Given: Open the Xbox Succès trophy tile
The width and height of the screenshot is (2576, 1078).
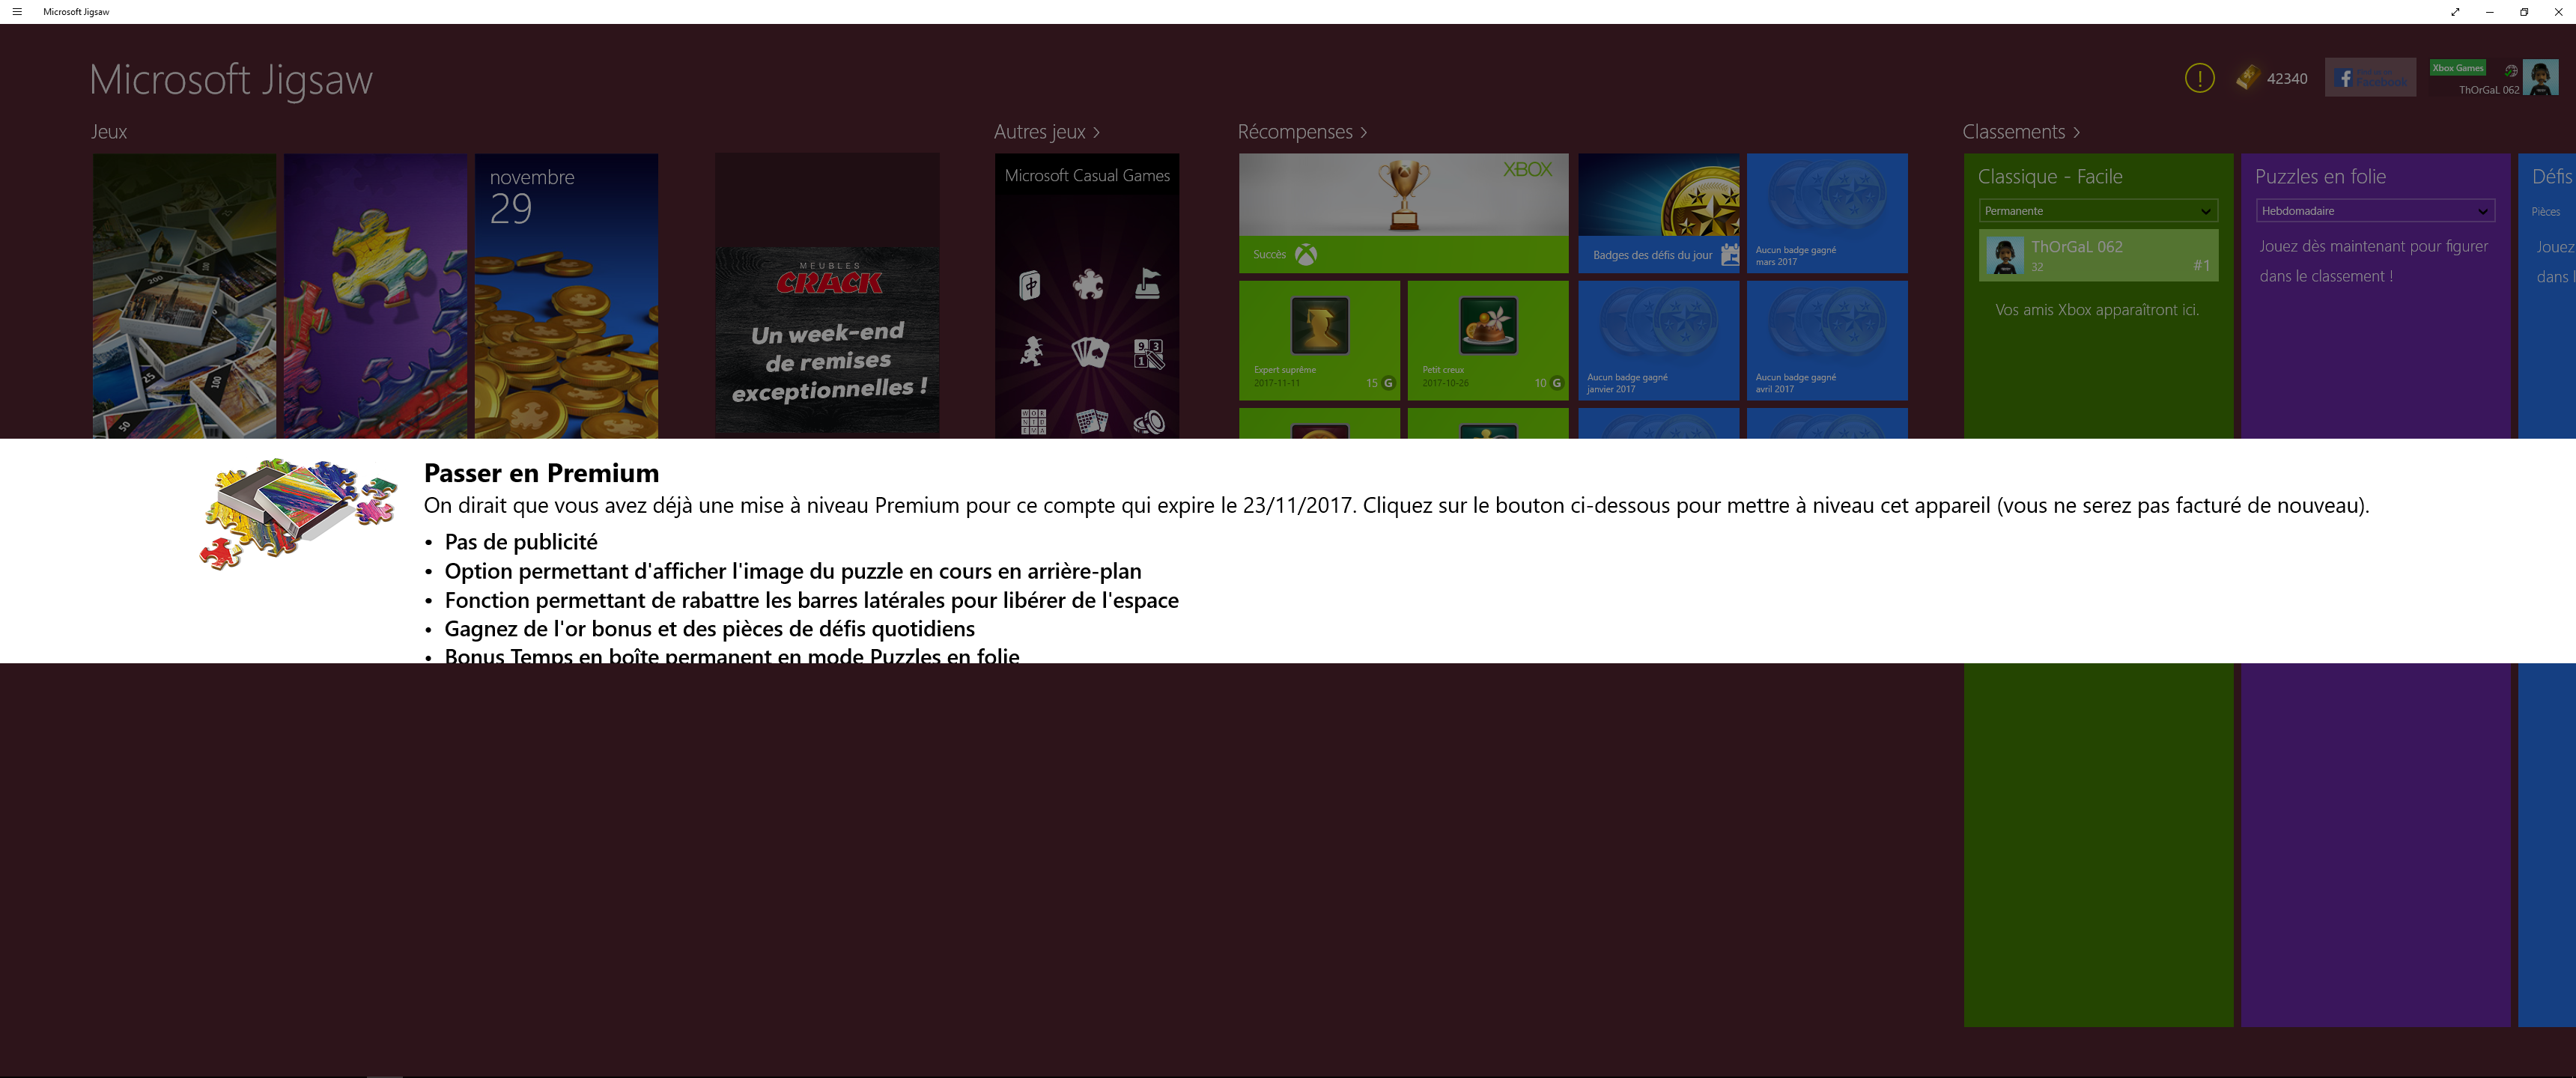Looking at the screenshot, I should (x=1403, y=213).
